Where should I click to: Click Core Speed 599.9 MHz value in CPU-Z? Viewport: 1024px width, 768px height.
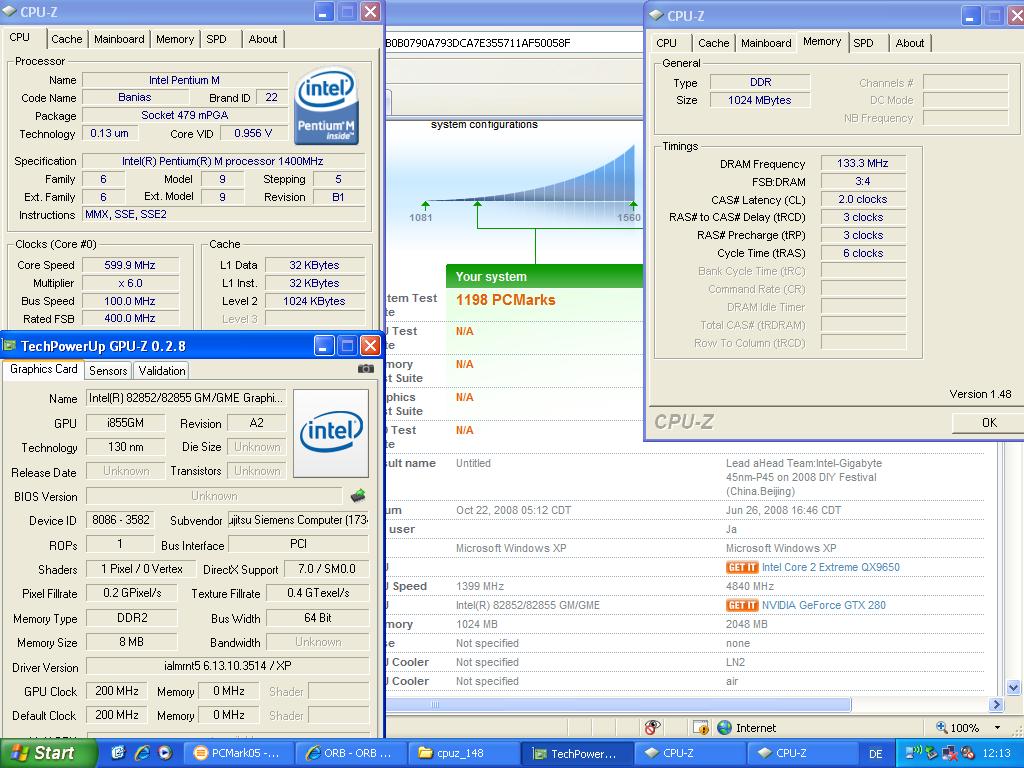130,265
